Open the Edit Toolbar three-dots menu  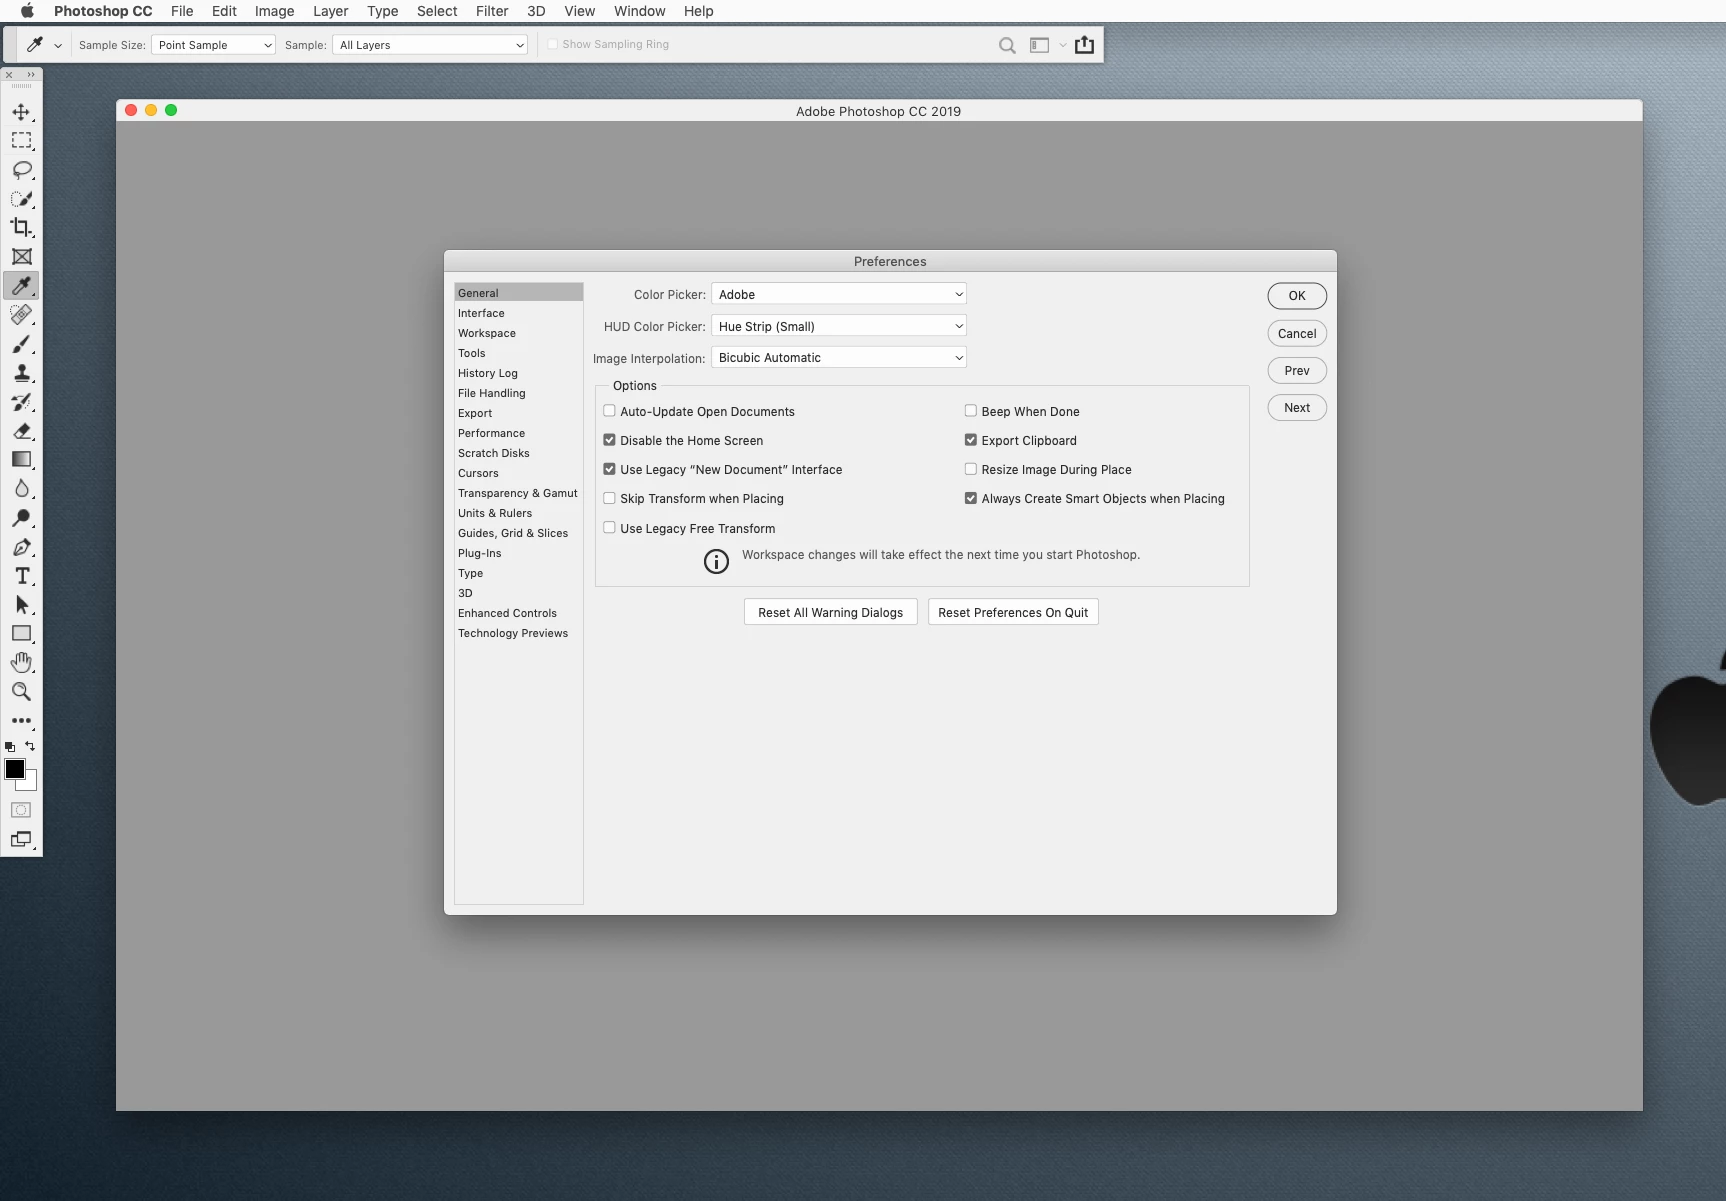(x=21, y=721)
